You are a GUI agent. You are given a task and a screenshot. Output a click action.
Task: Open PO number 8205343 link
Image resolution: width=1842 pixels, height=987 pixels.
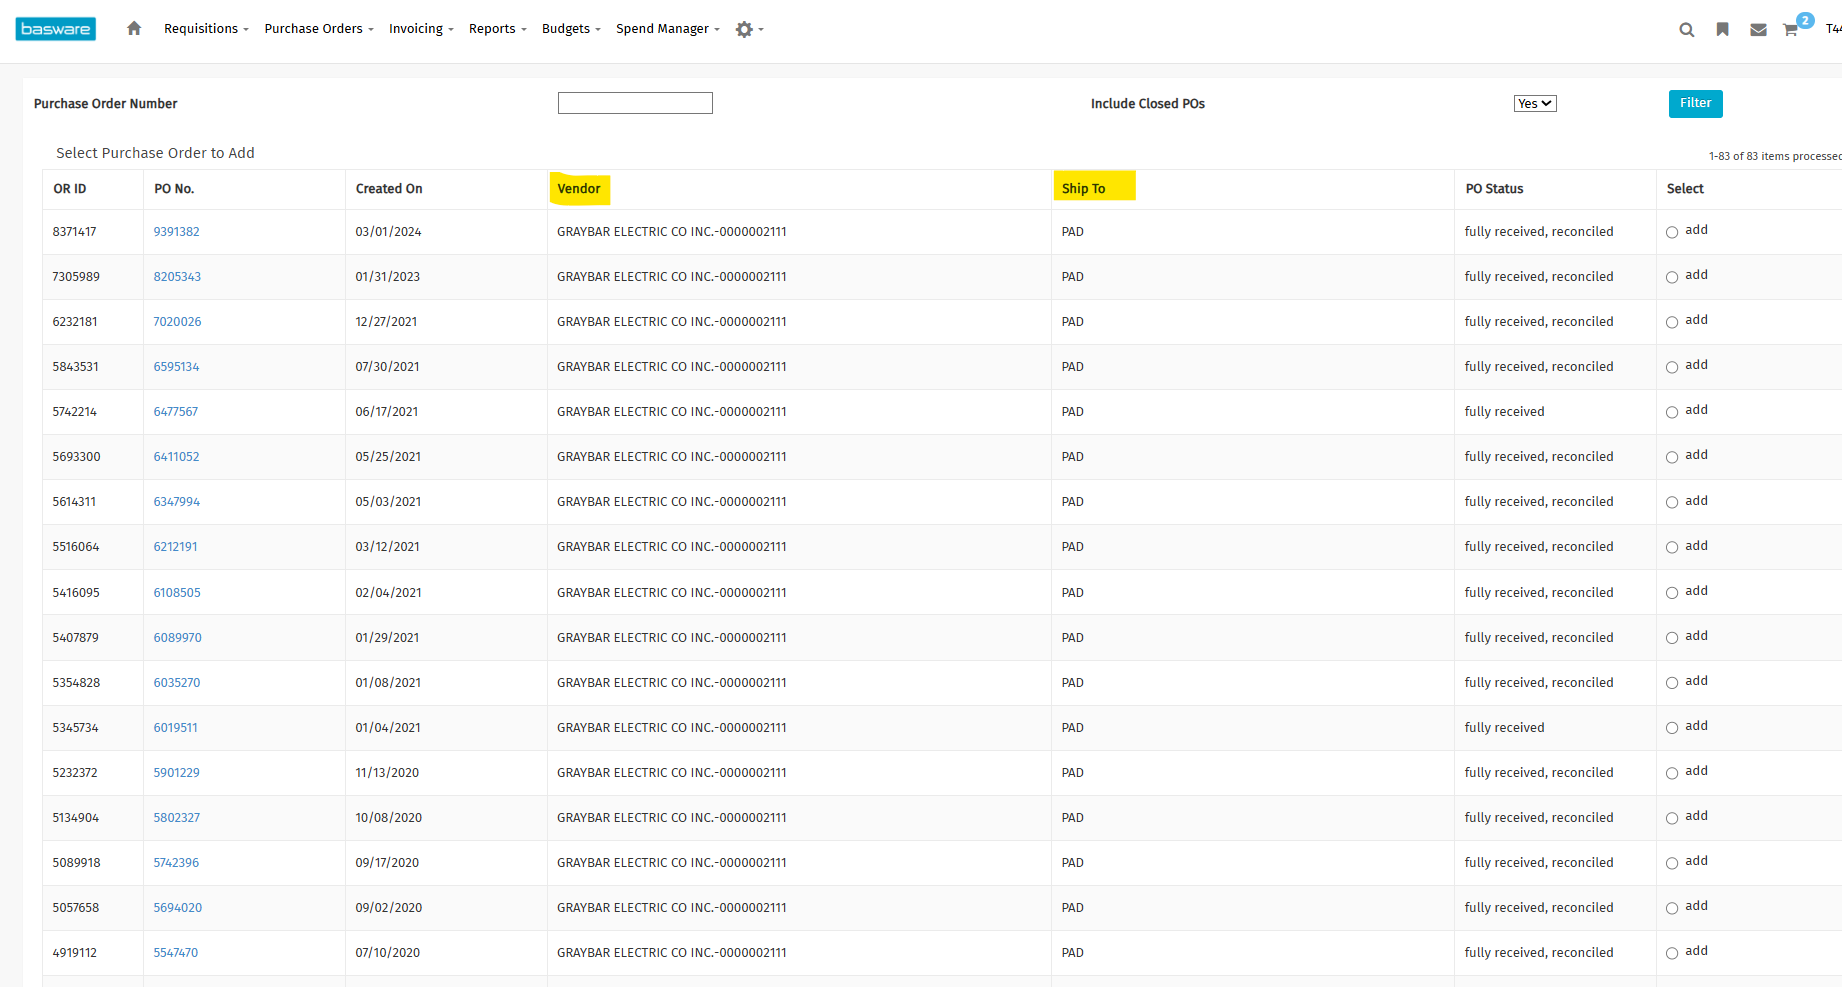point(177,277)
